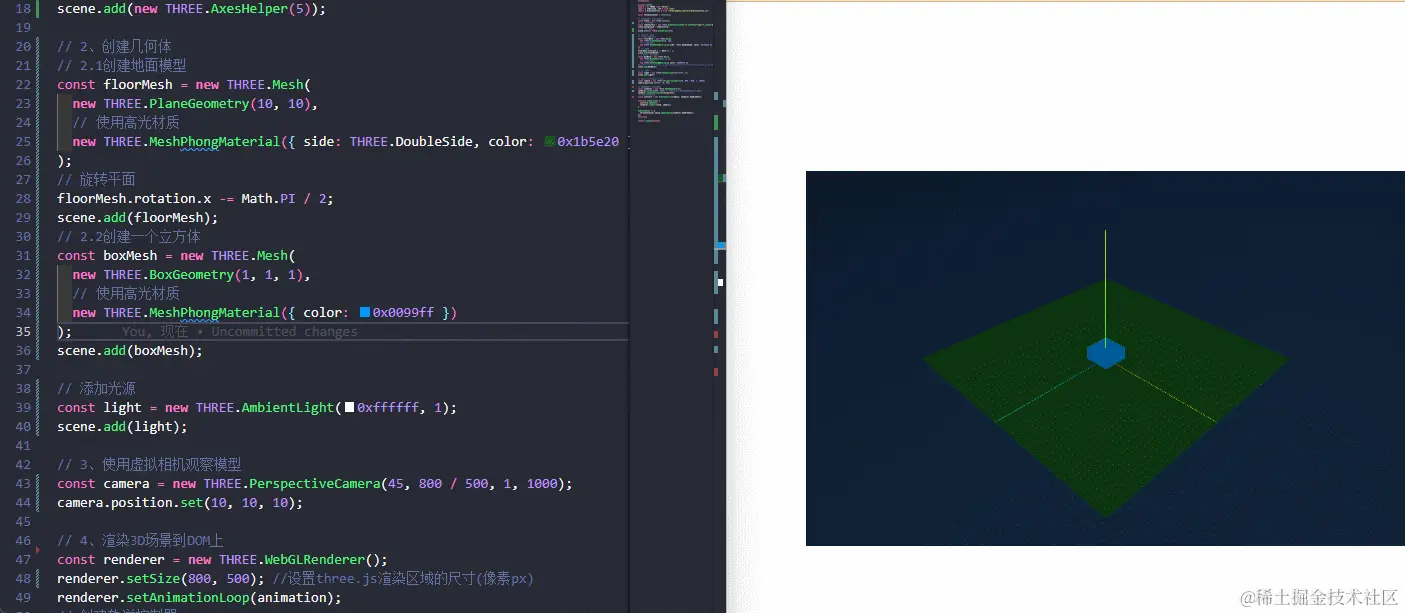Click the 'Uncommitted changes' blame annotation
Viewport: 1405px width, 613px height.
(x=284, y=332)
